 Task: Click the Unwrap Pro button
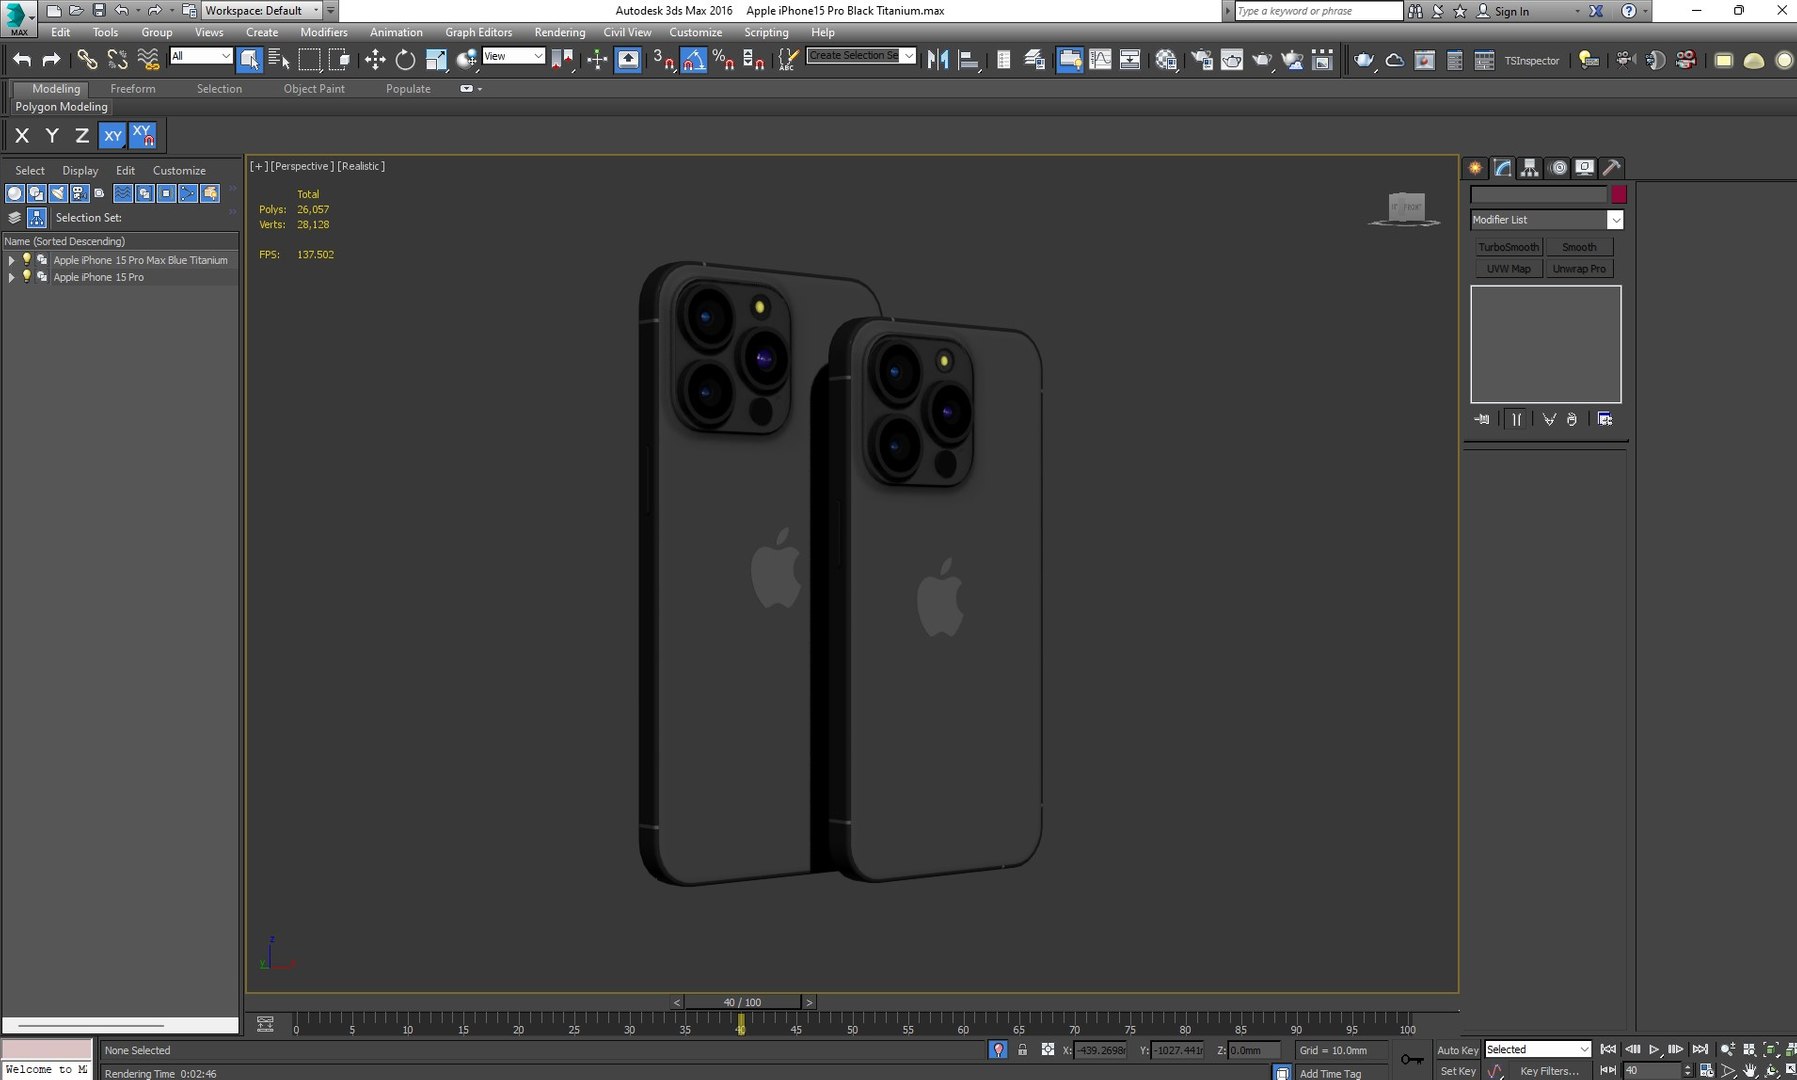pos(1579,269)
